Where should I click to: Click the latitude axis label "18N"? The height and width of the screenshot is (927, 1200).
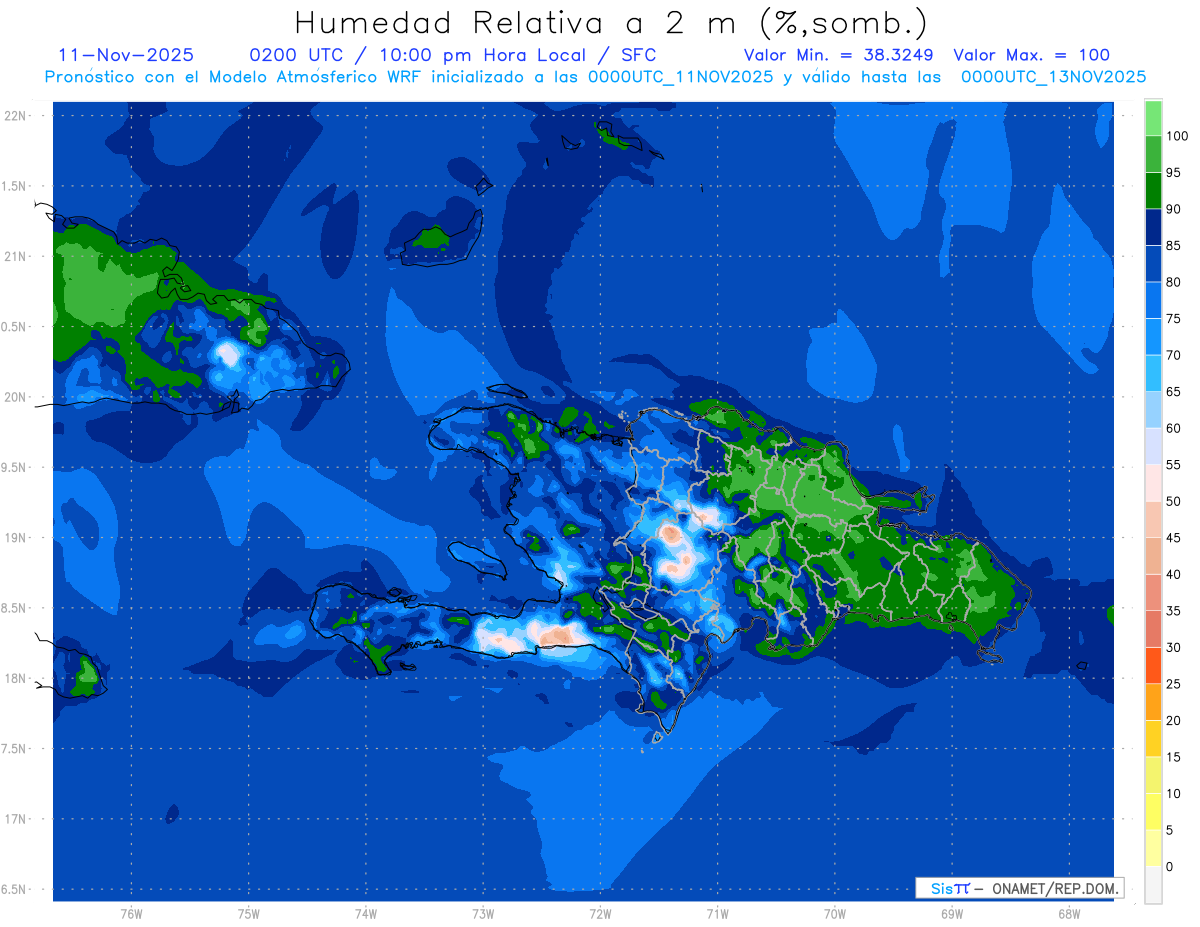point(17,678)
